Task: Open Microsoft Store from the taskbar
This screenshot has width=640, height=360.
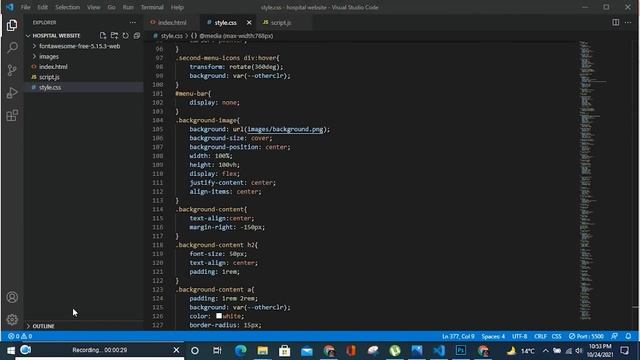Action: (x=284, y=351)
